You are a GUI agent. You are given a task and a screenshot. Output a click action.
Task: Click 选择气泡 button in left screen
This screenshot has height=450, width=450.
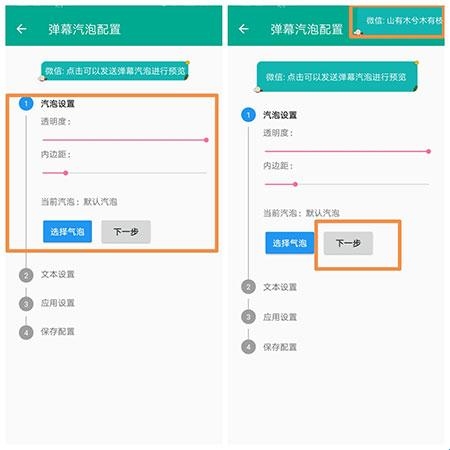[x=67, y=231]
